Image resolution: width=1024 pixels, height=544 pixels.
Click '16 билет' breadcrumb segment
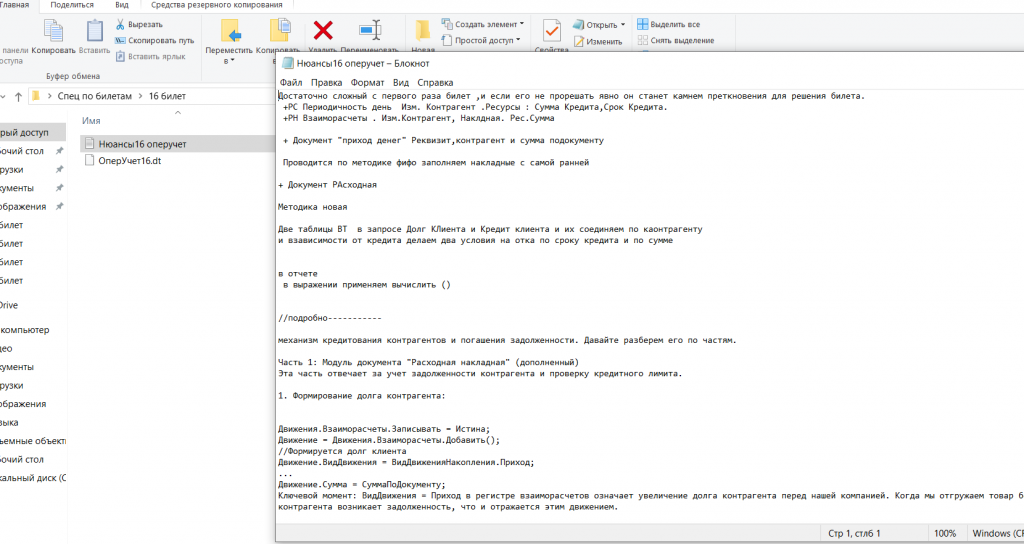[167, 96]
